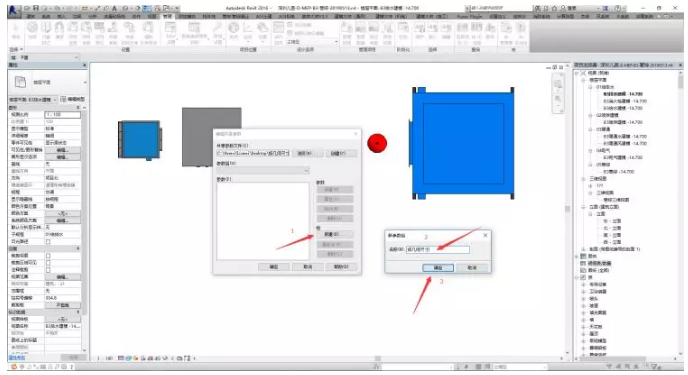Click the shared parameter file path field
Screen dimensions: 688x375
[253, 154]
